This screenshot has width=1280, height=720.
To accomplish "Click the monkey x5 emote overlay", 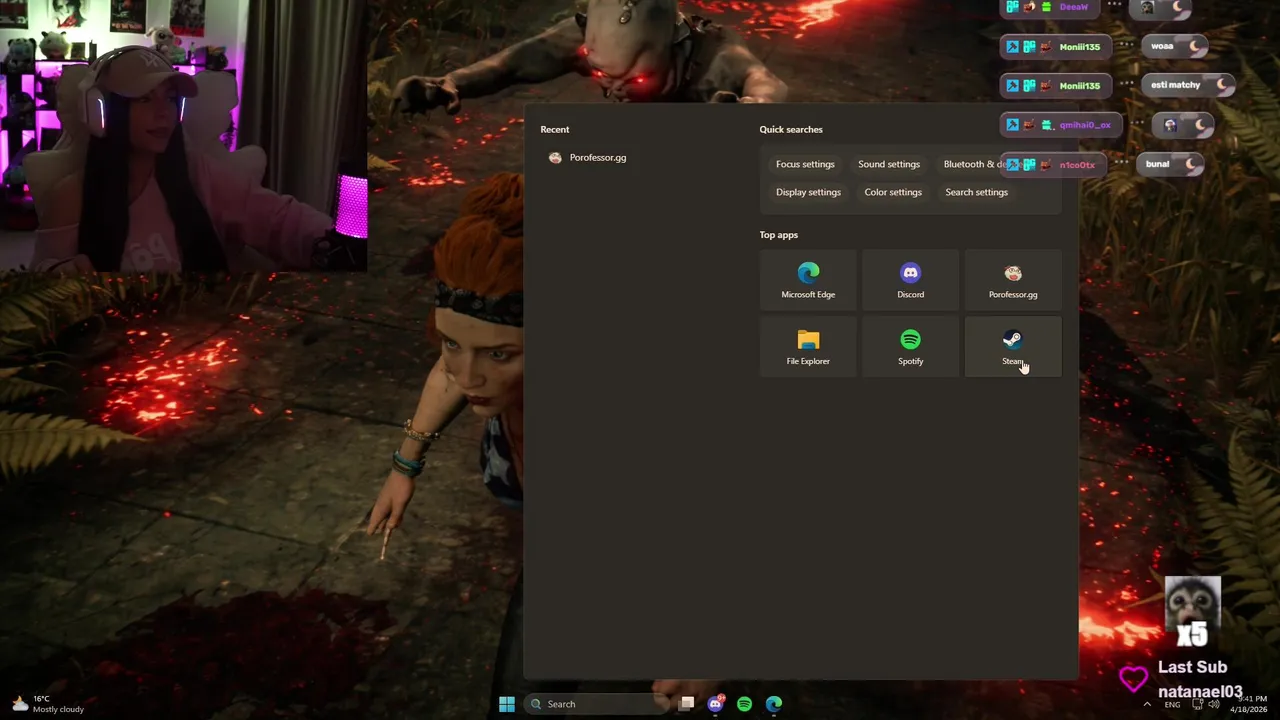I will coord(1192,611).
